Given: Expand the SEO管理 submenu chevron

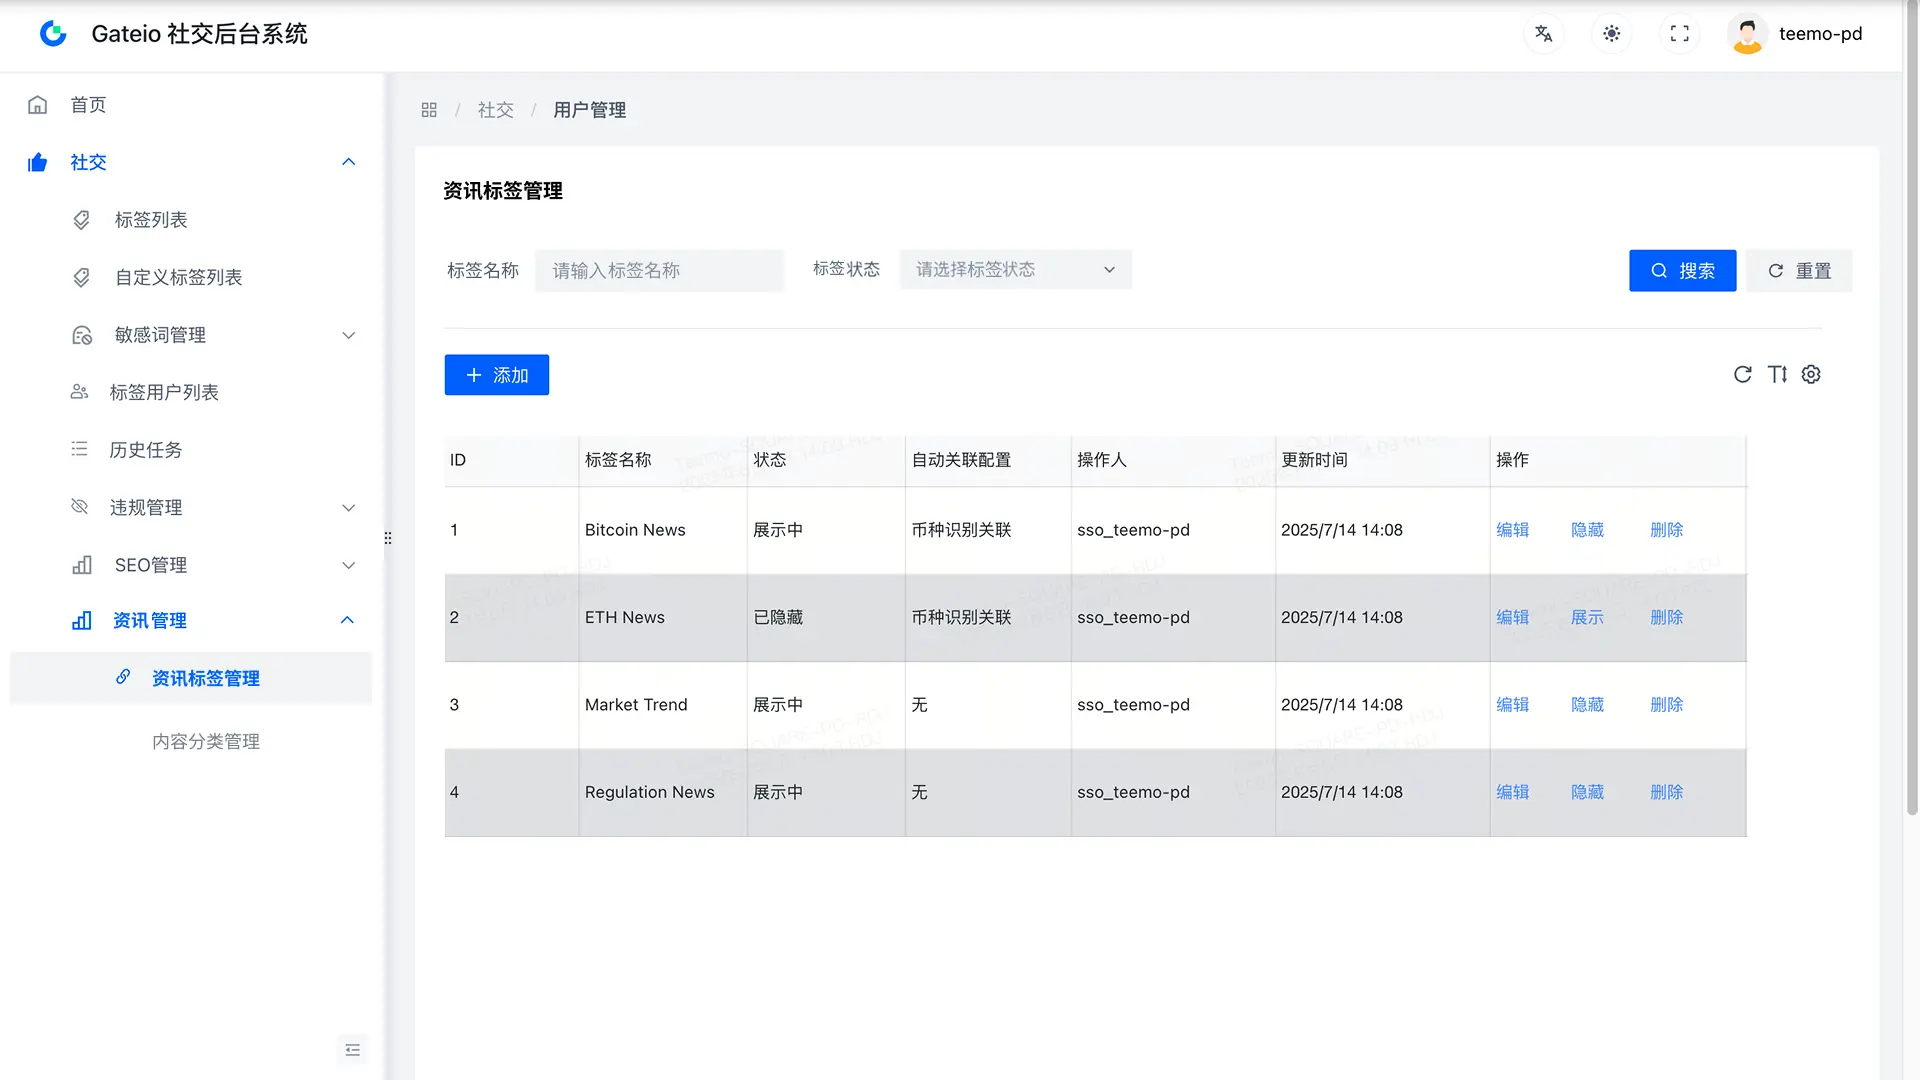Looking at the screenshot, I should [x=348, y=565].
